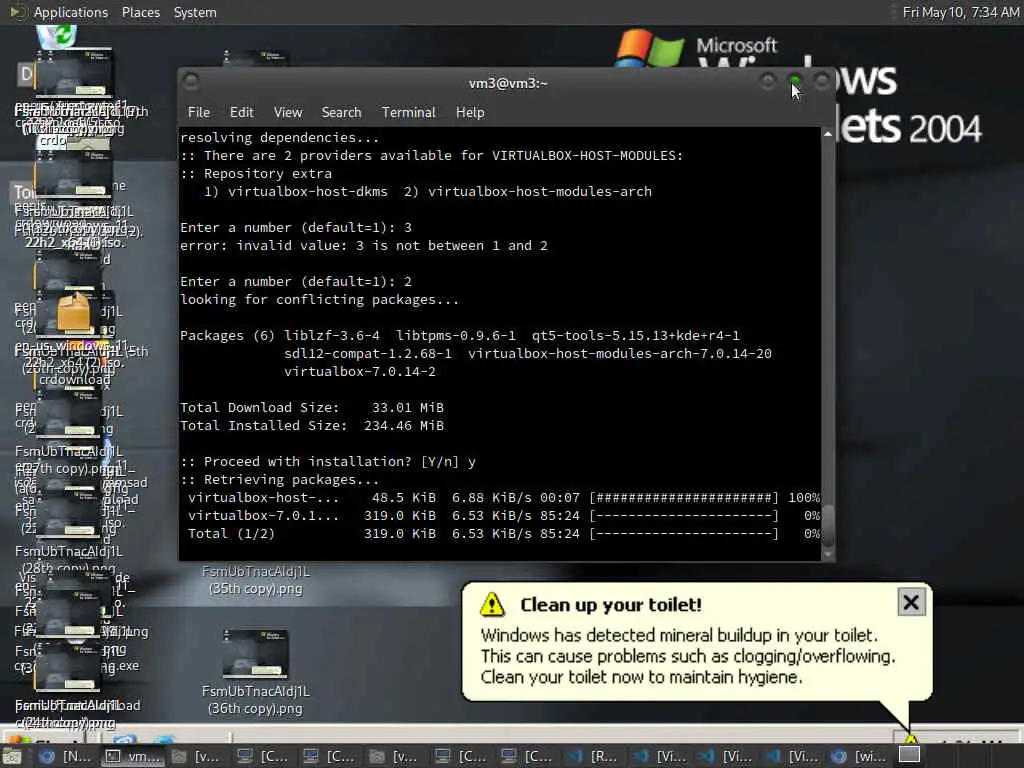Click 'looking for conflicting packages...' line
This screenshot has width=1024, height=768.
319,299
